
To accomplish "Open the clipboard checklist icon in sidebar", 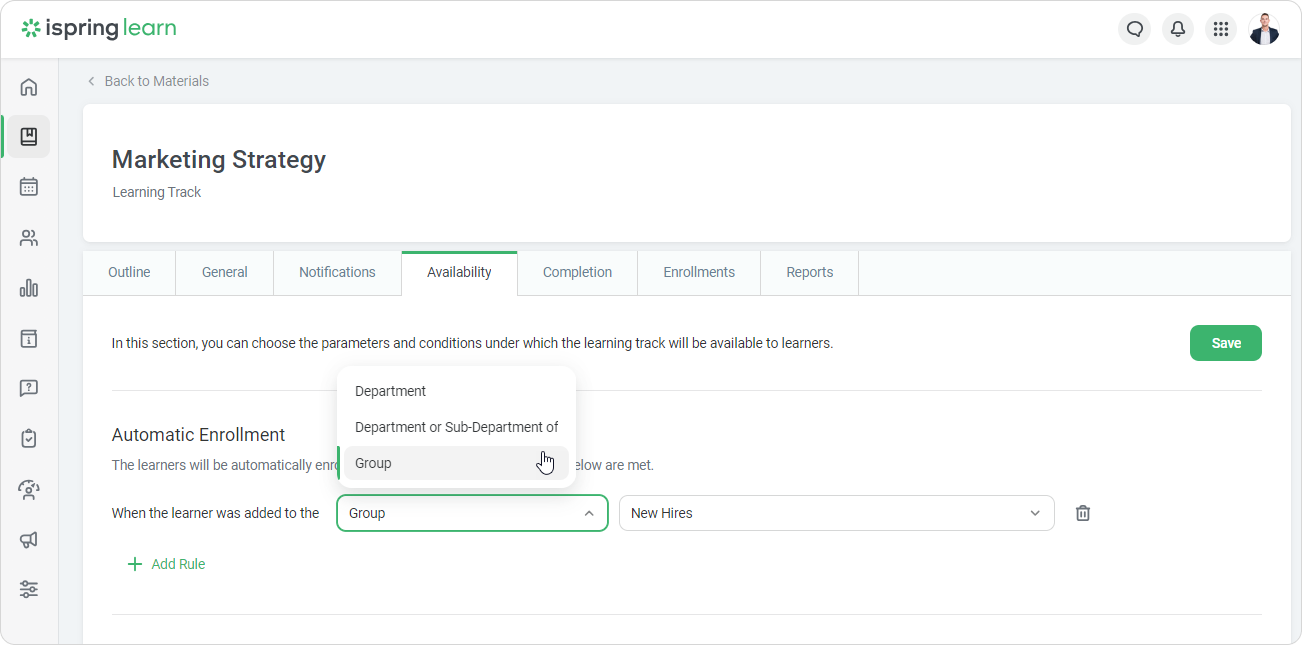I will tap(28, 438).
